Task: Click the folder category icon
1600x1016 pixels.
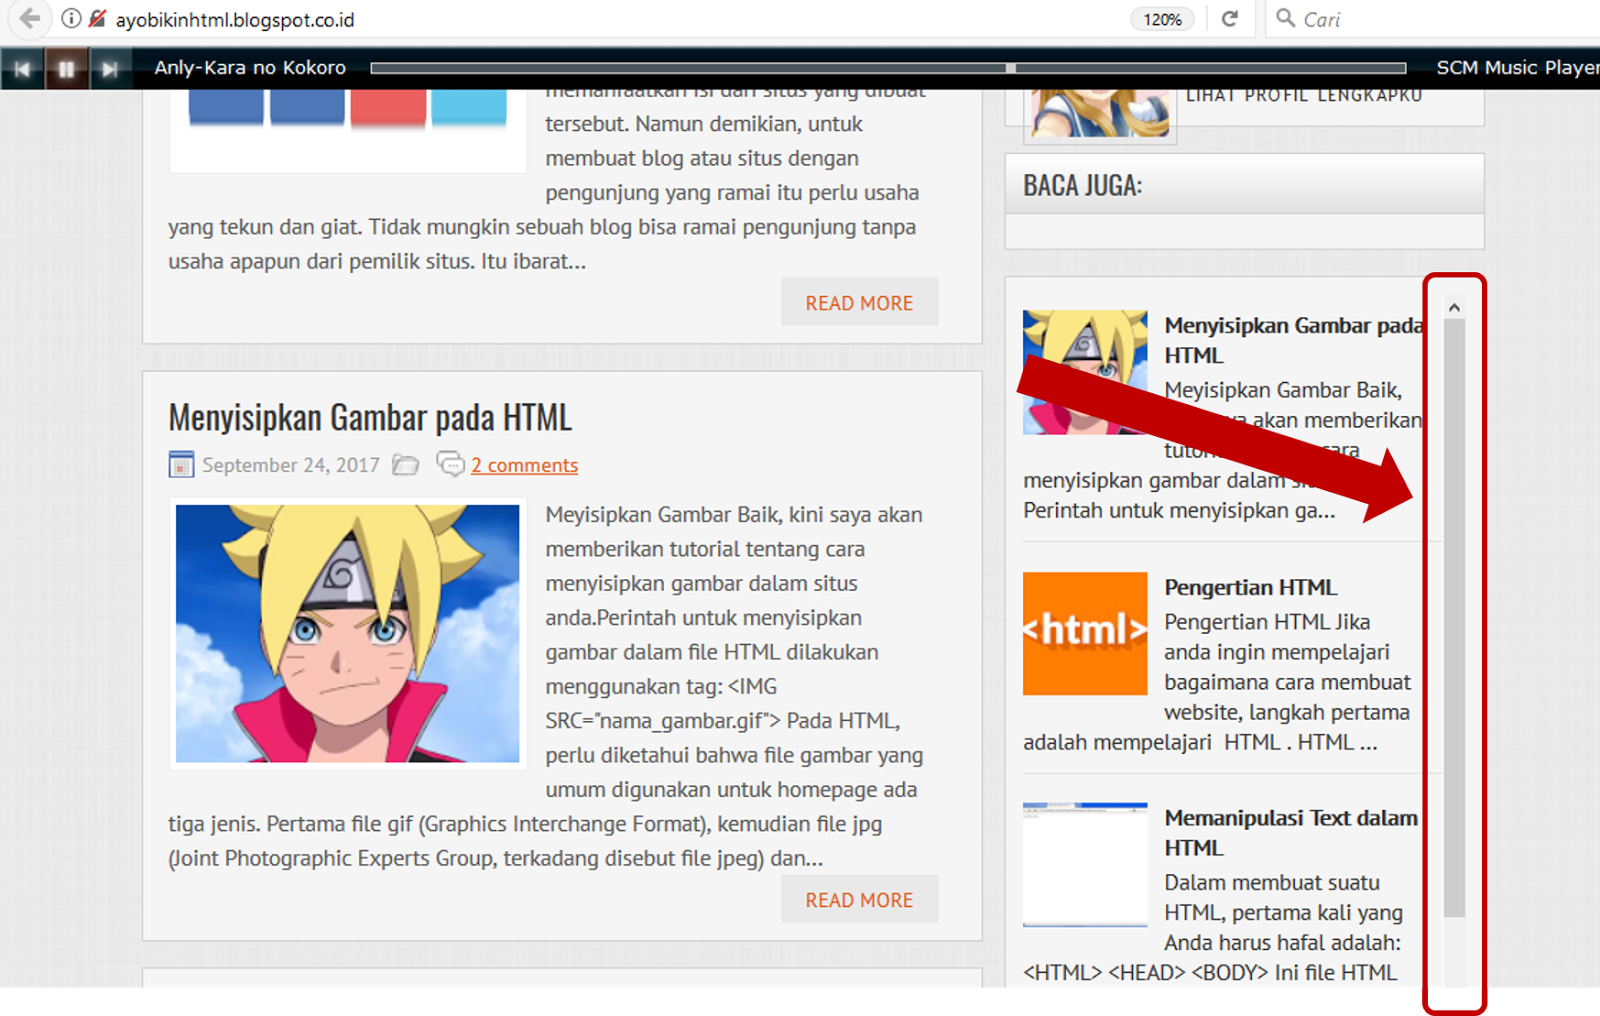Action: 405,464
